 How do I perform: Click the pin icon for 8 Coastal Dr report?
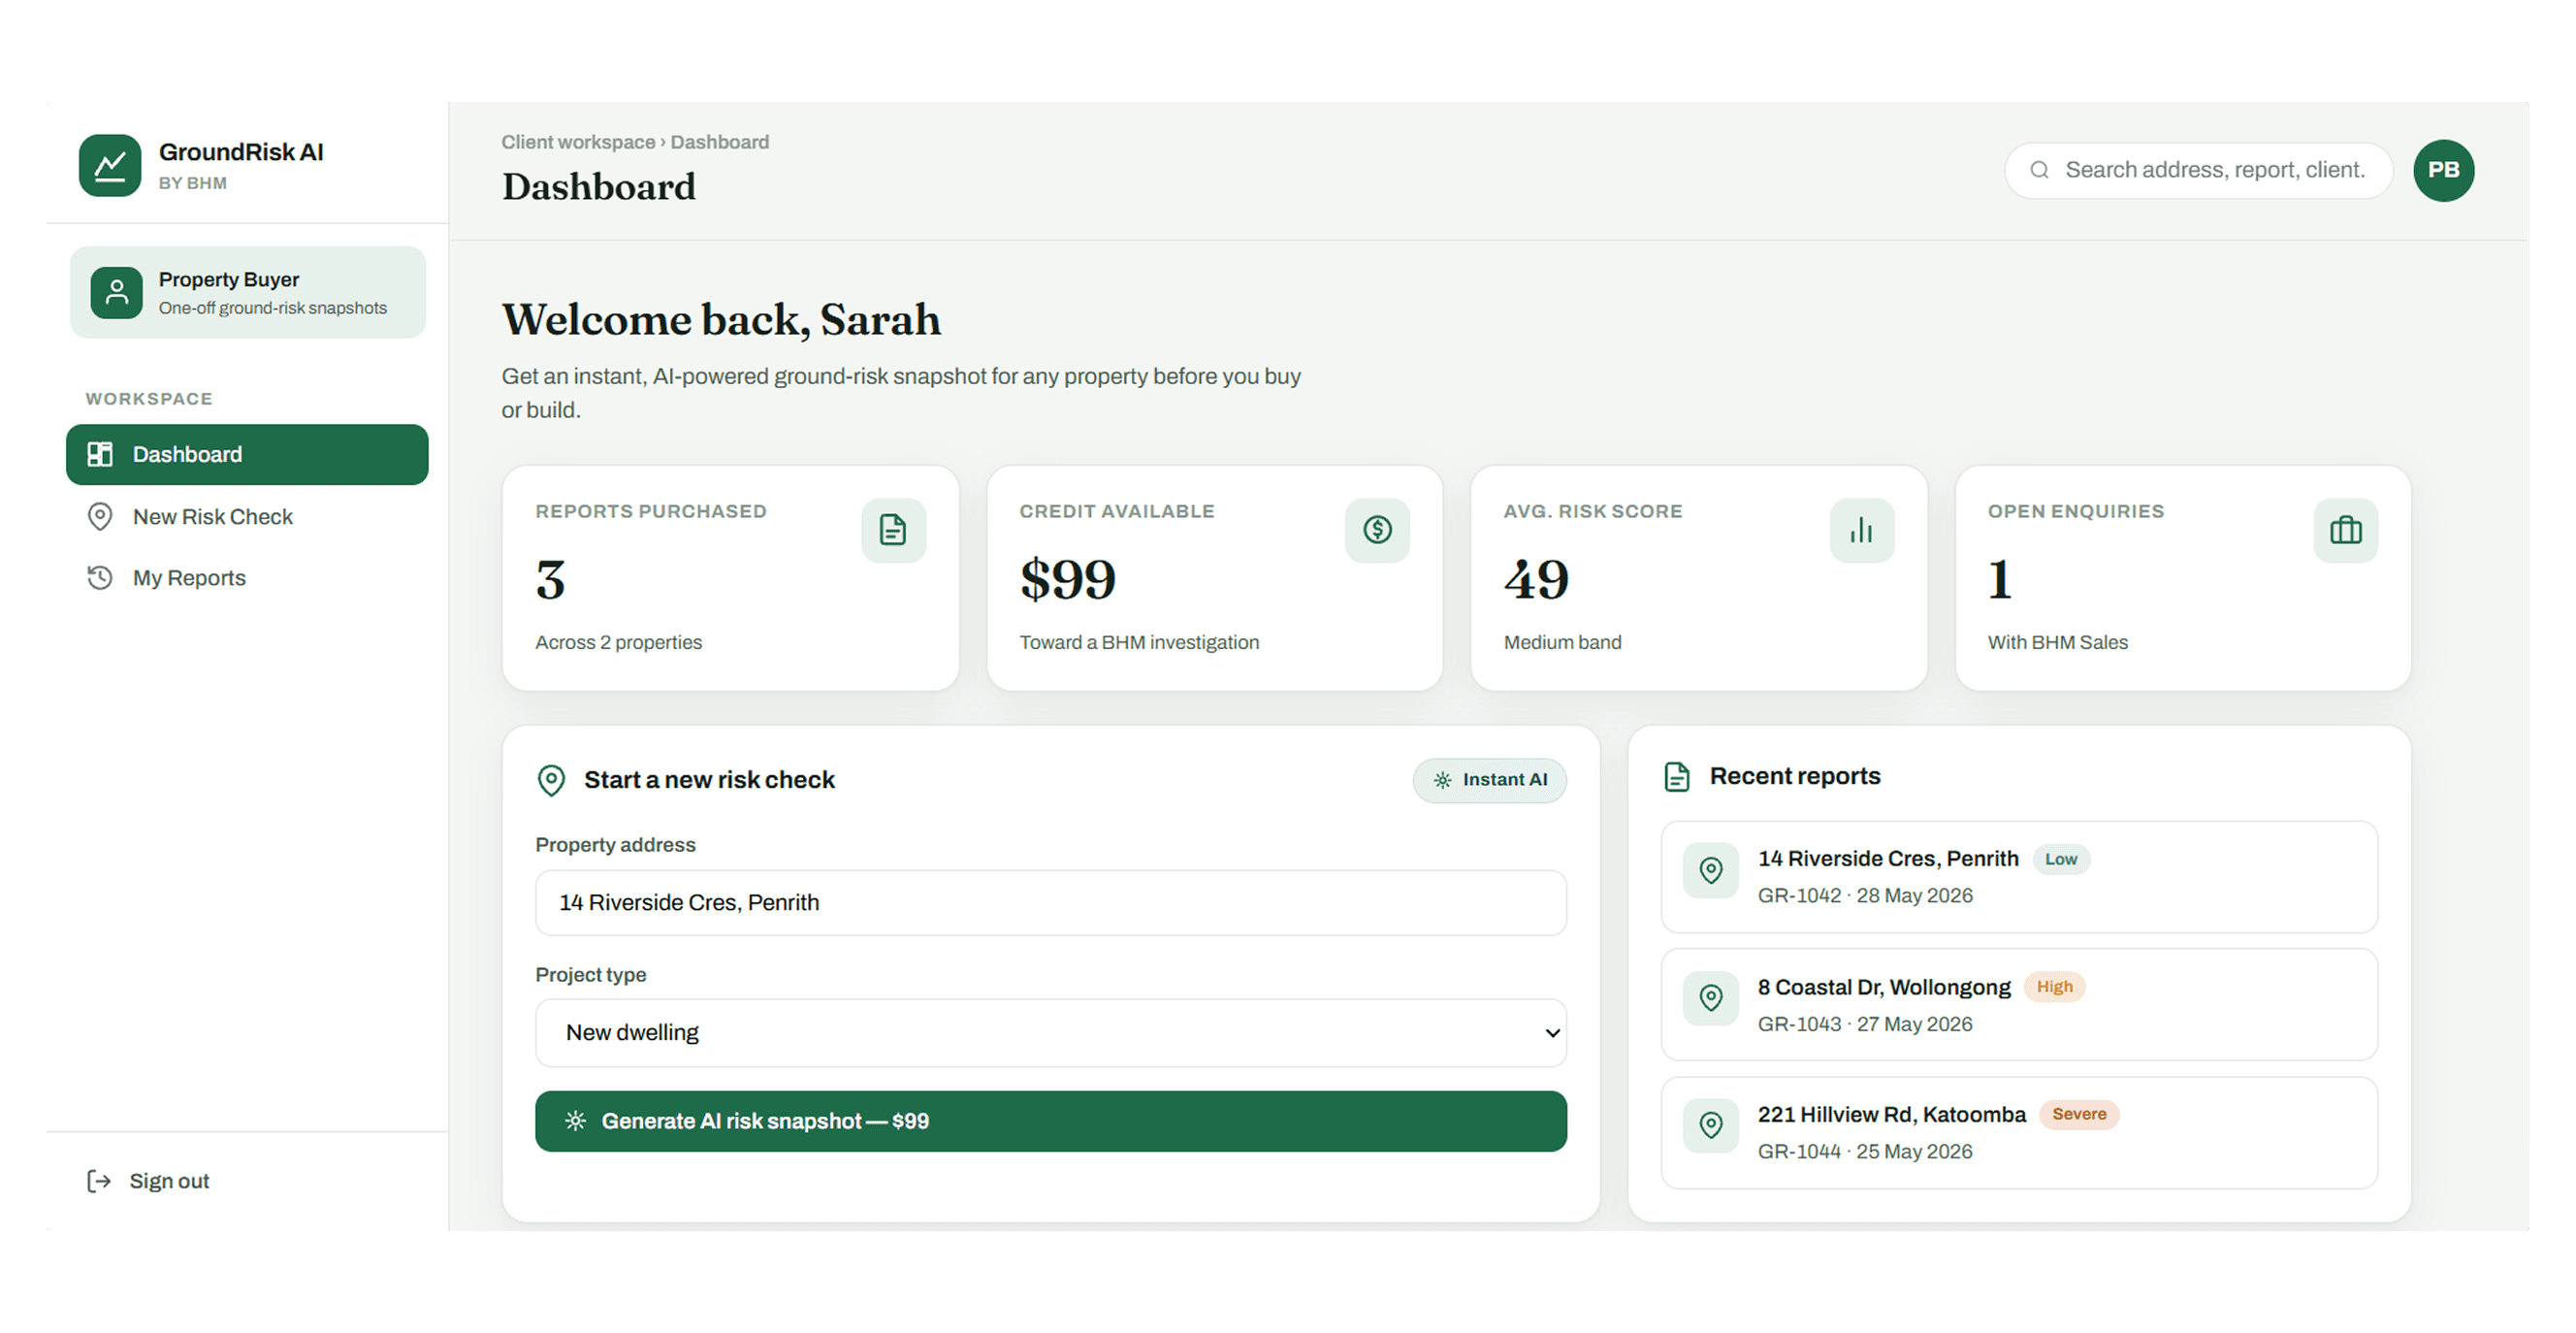1711,998
